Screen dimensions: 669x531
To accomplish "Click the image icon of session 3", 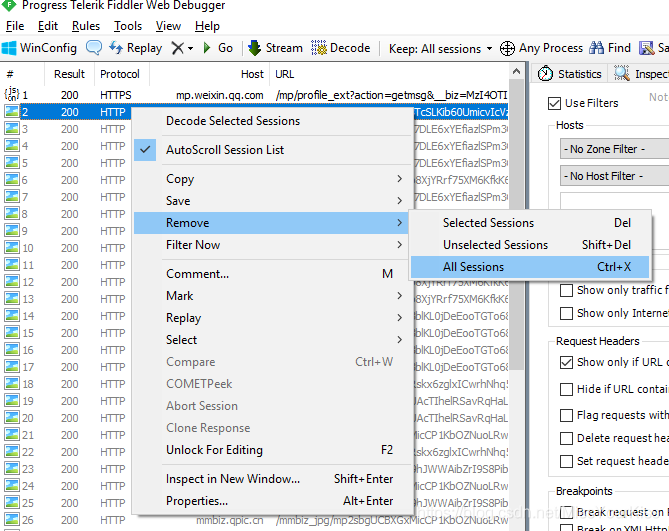I will (x=12, y=128).
